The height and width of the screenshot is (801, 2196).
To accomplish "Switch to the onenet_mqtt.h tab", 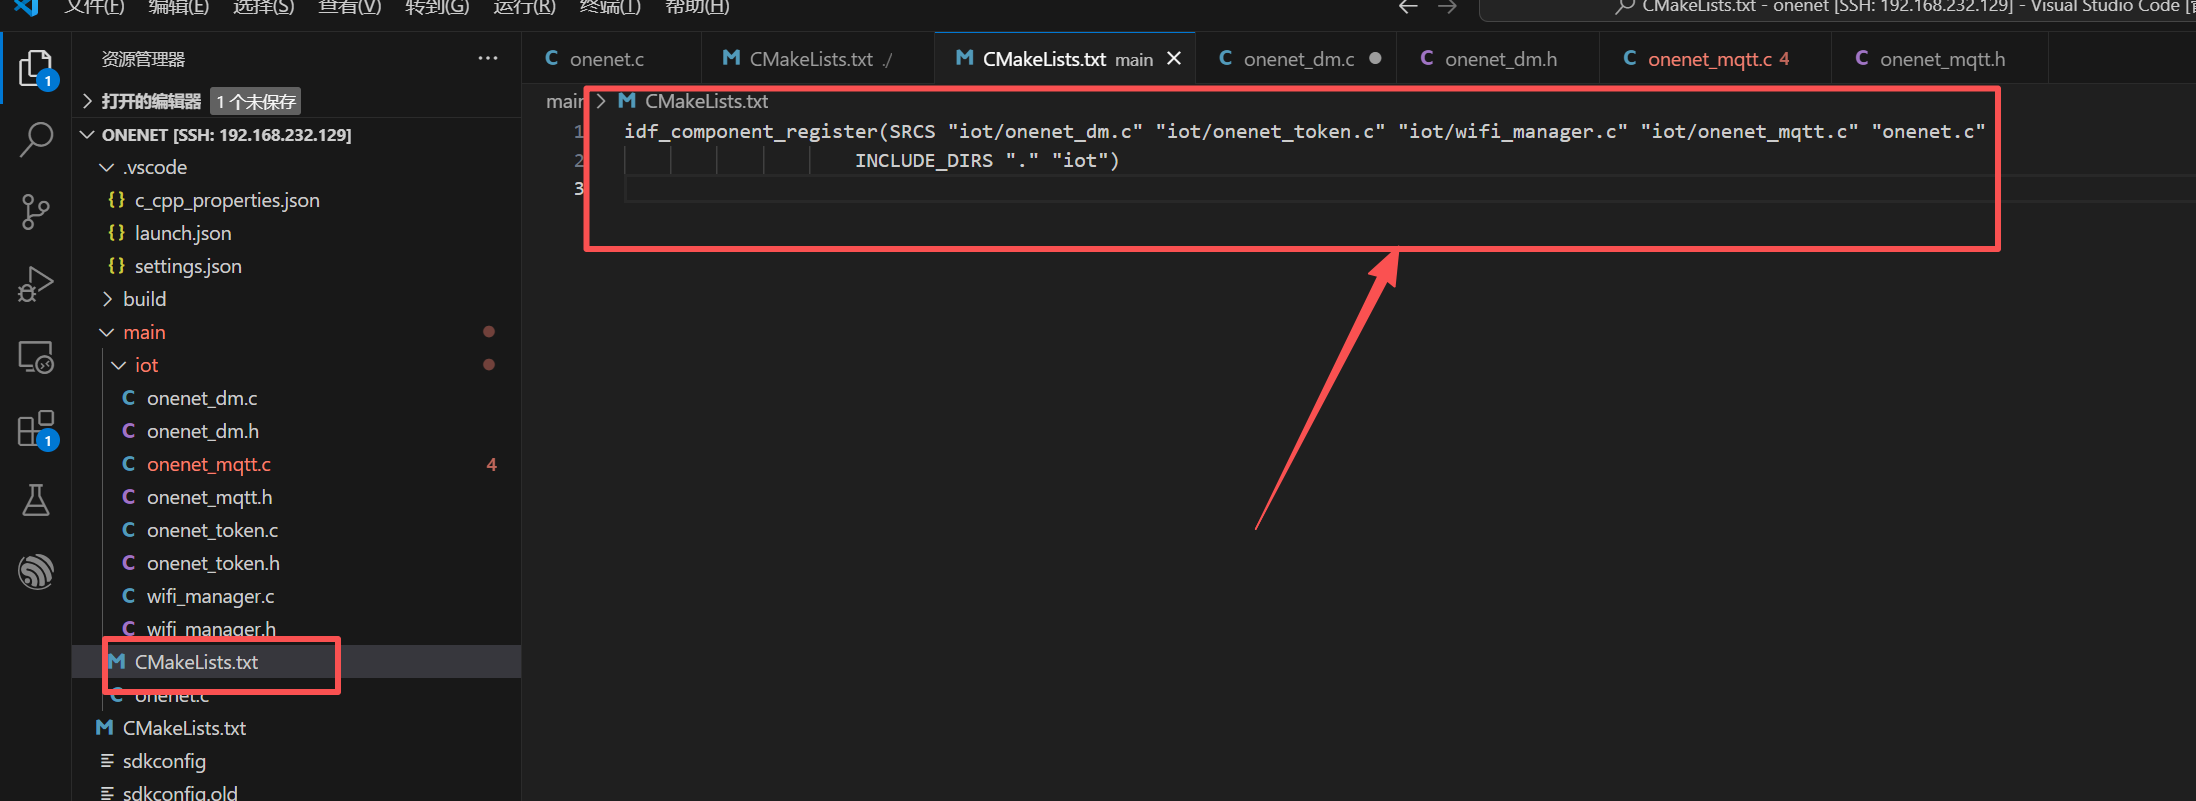I will click(x=1940, y=59).
